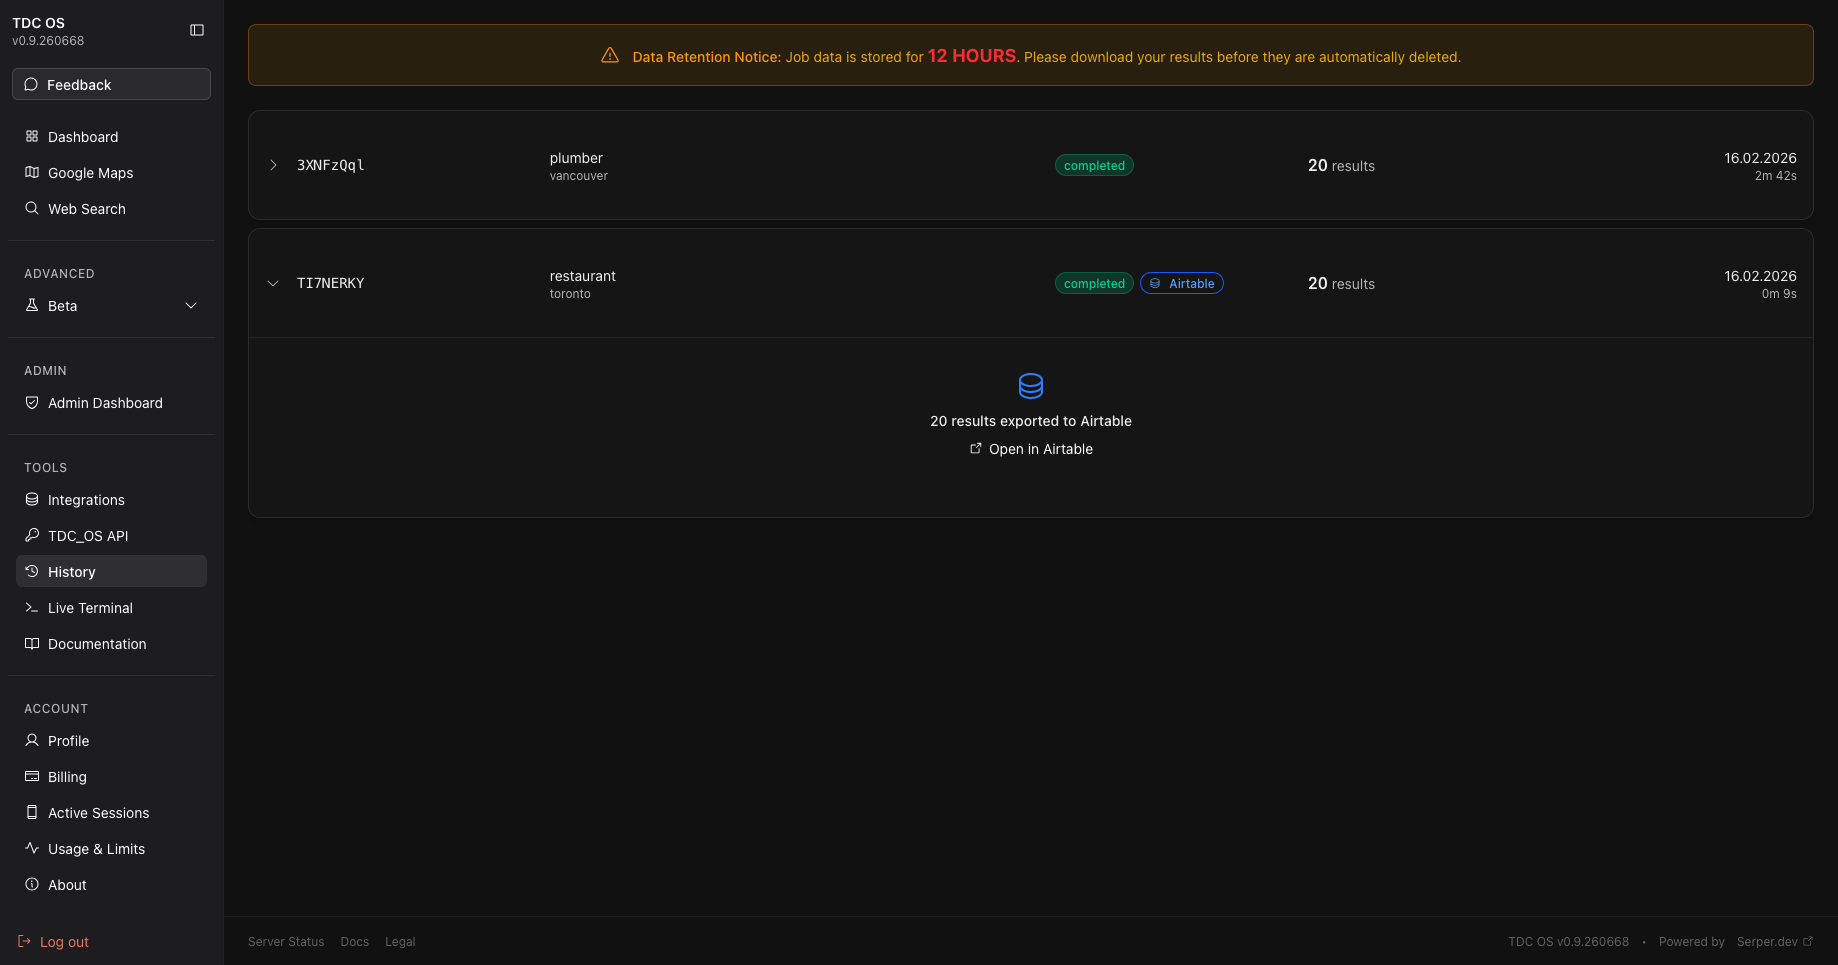Click the completed status badge on plumber job
1838x965 pixels.
click(x=1094, y=165)
